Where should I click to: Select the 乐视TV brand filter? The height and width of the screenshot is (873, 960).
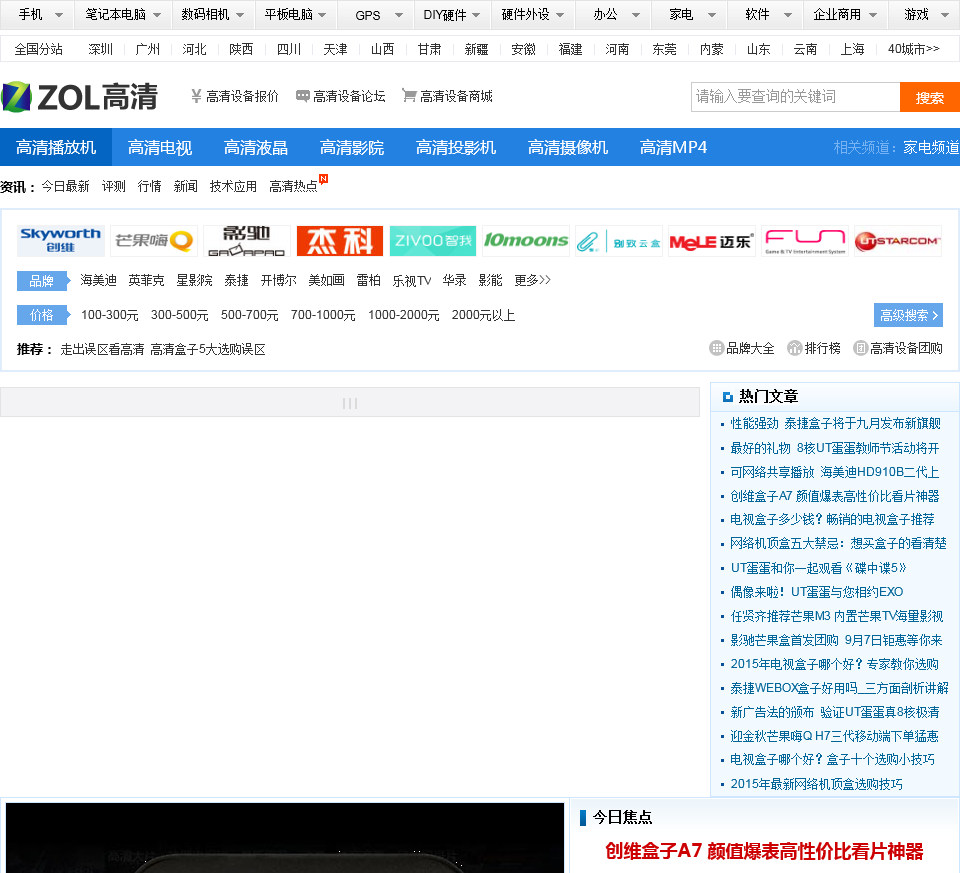[412, 280]
